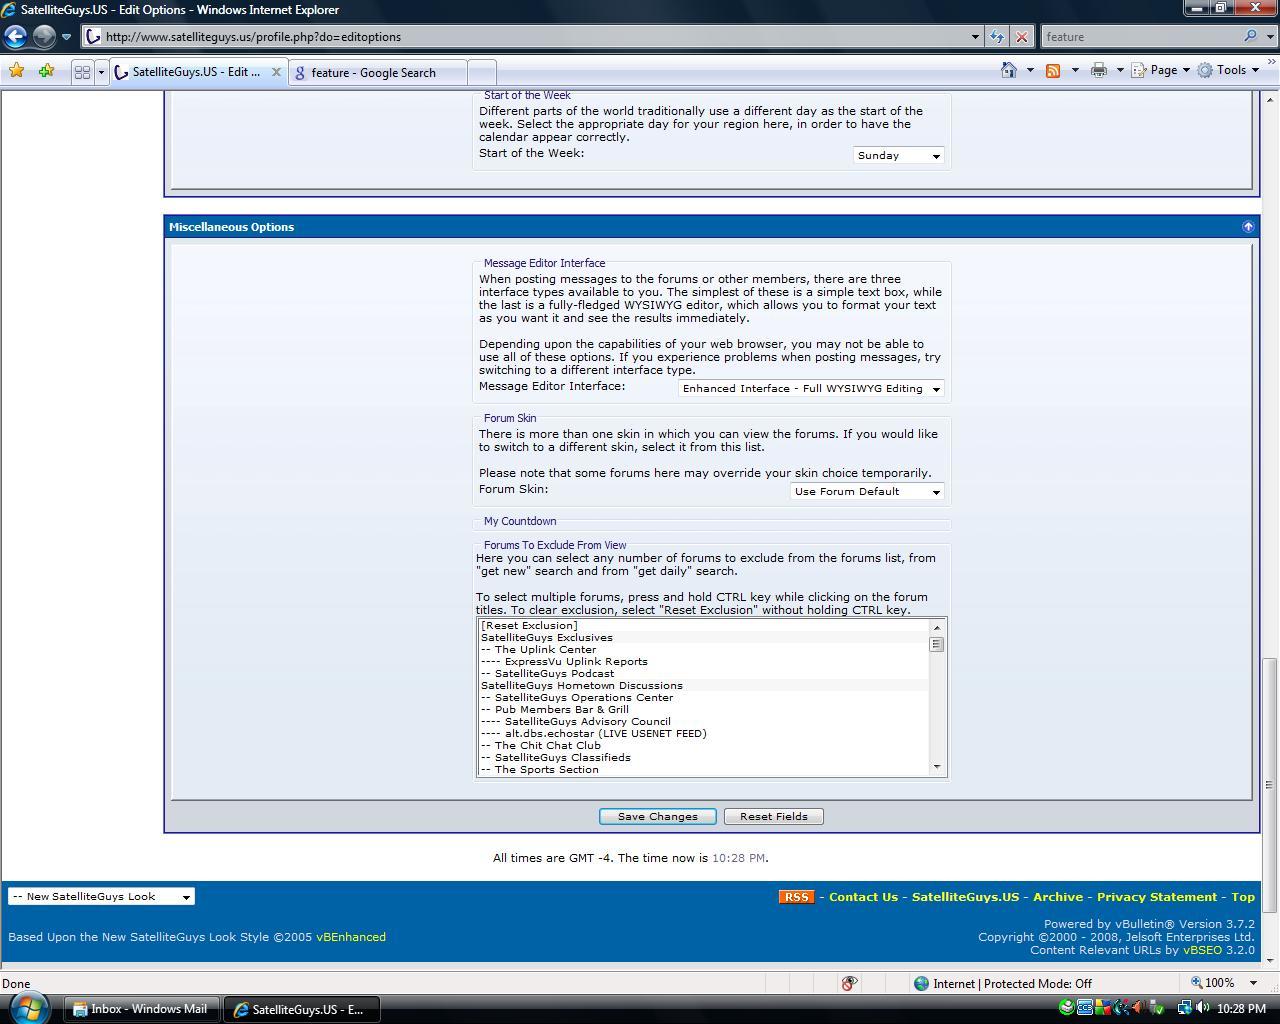
Task: Click the SatelliteGuys.US taskbar button
Action: click(300, 1010)
